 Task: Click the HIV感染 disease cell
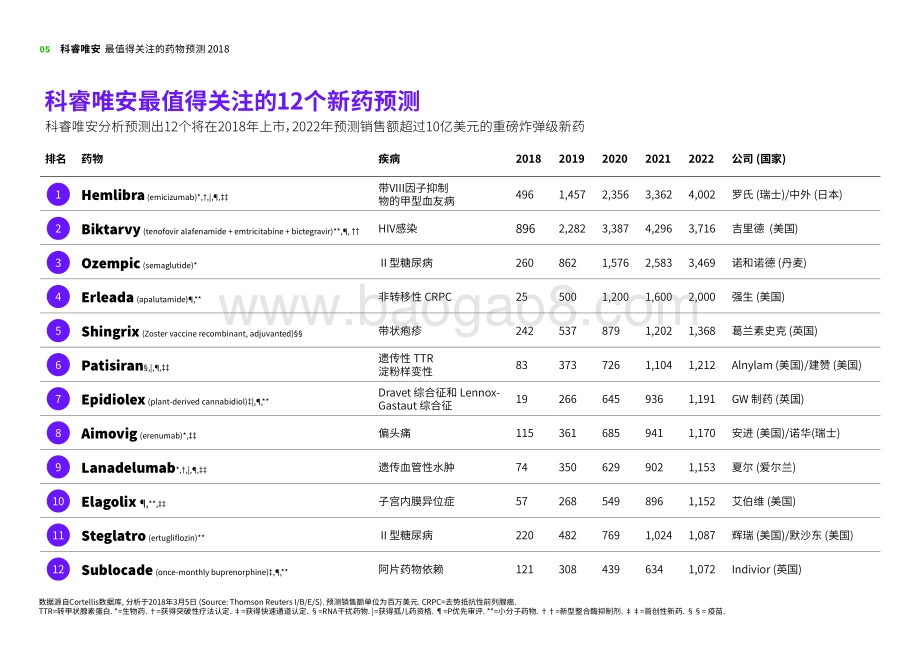398,229
